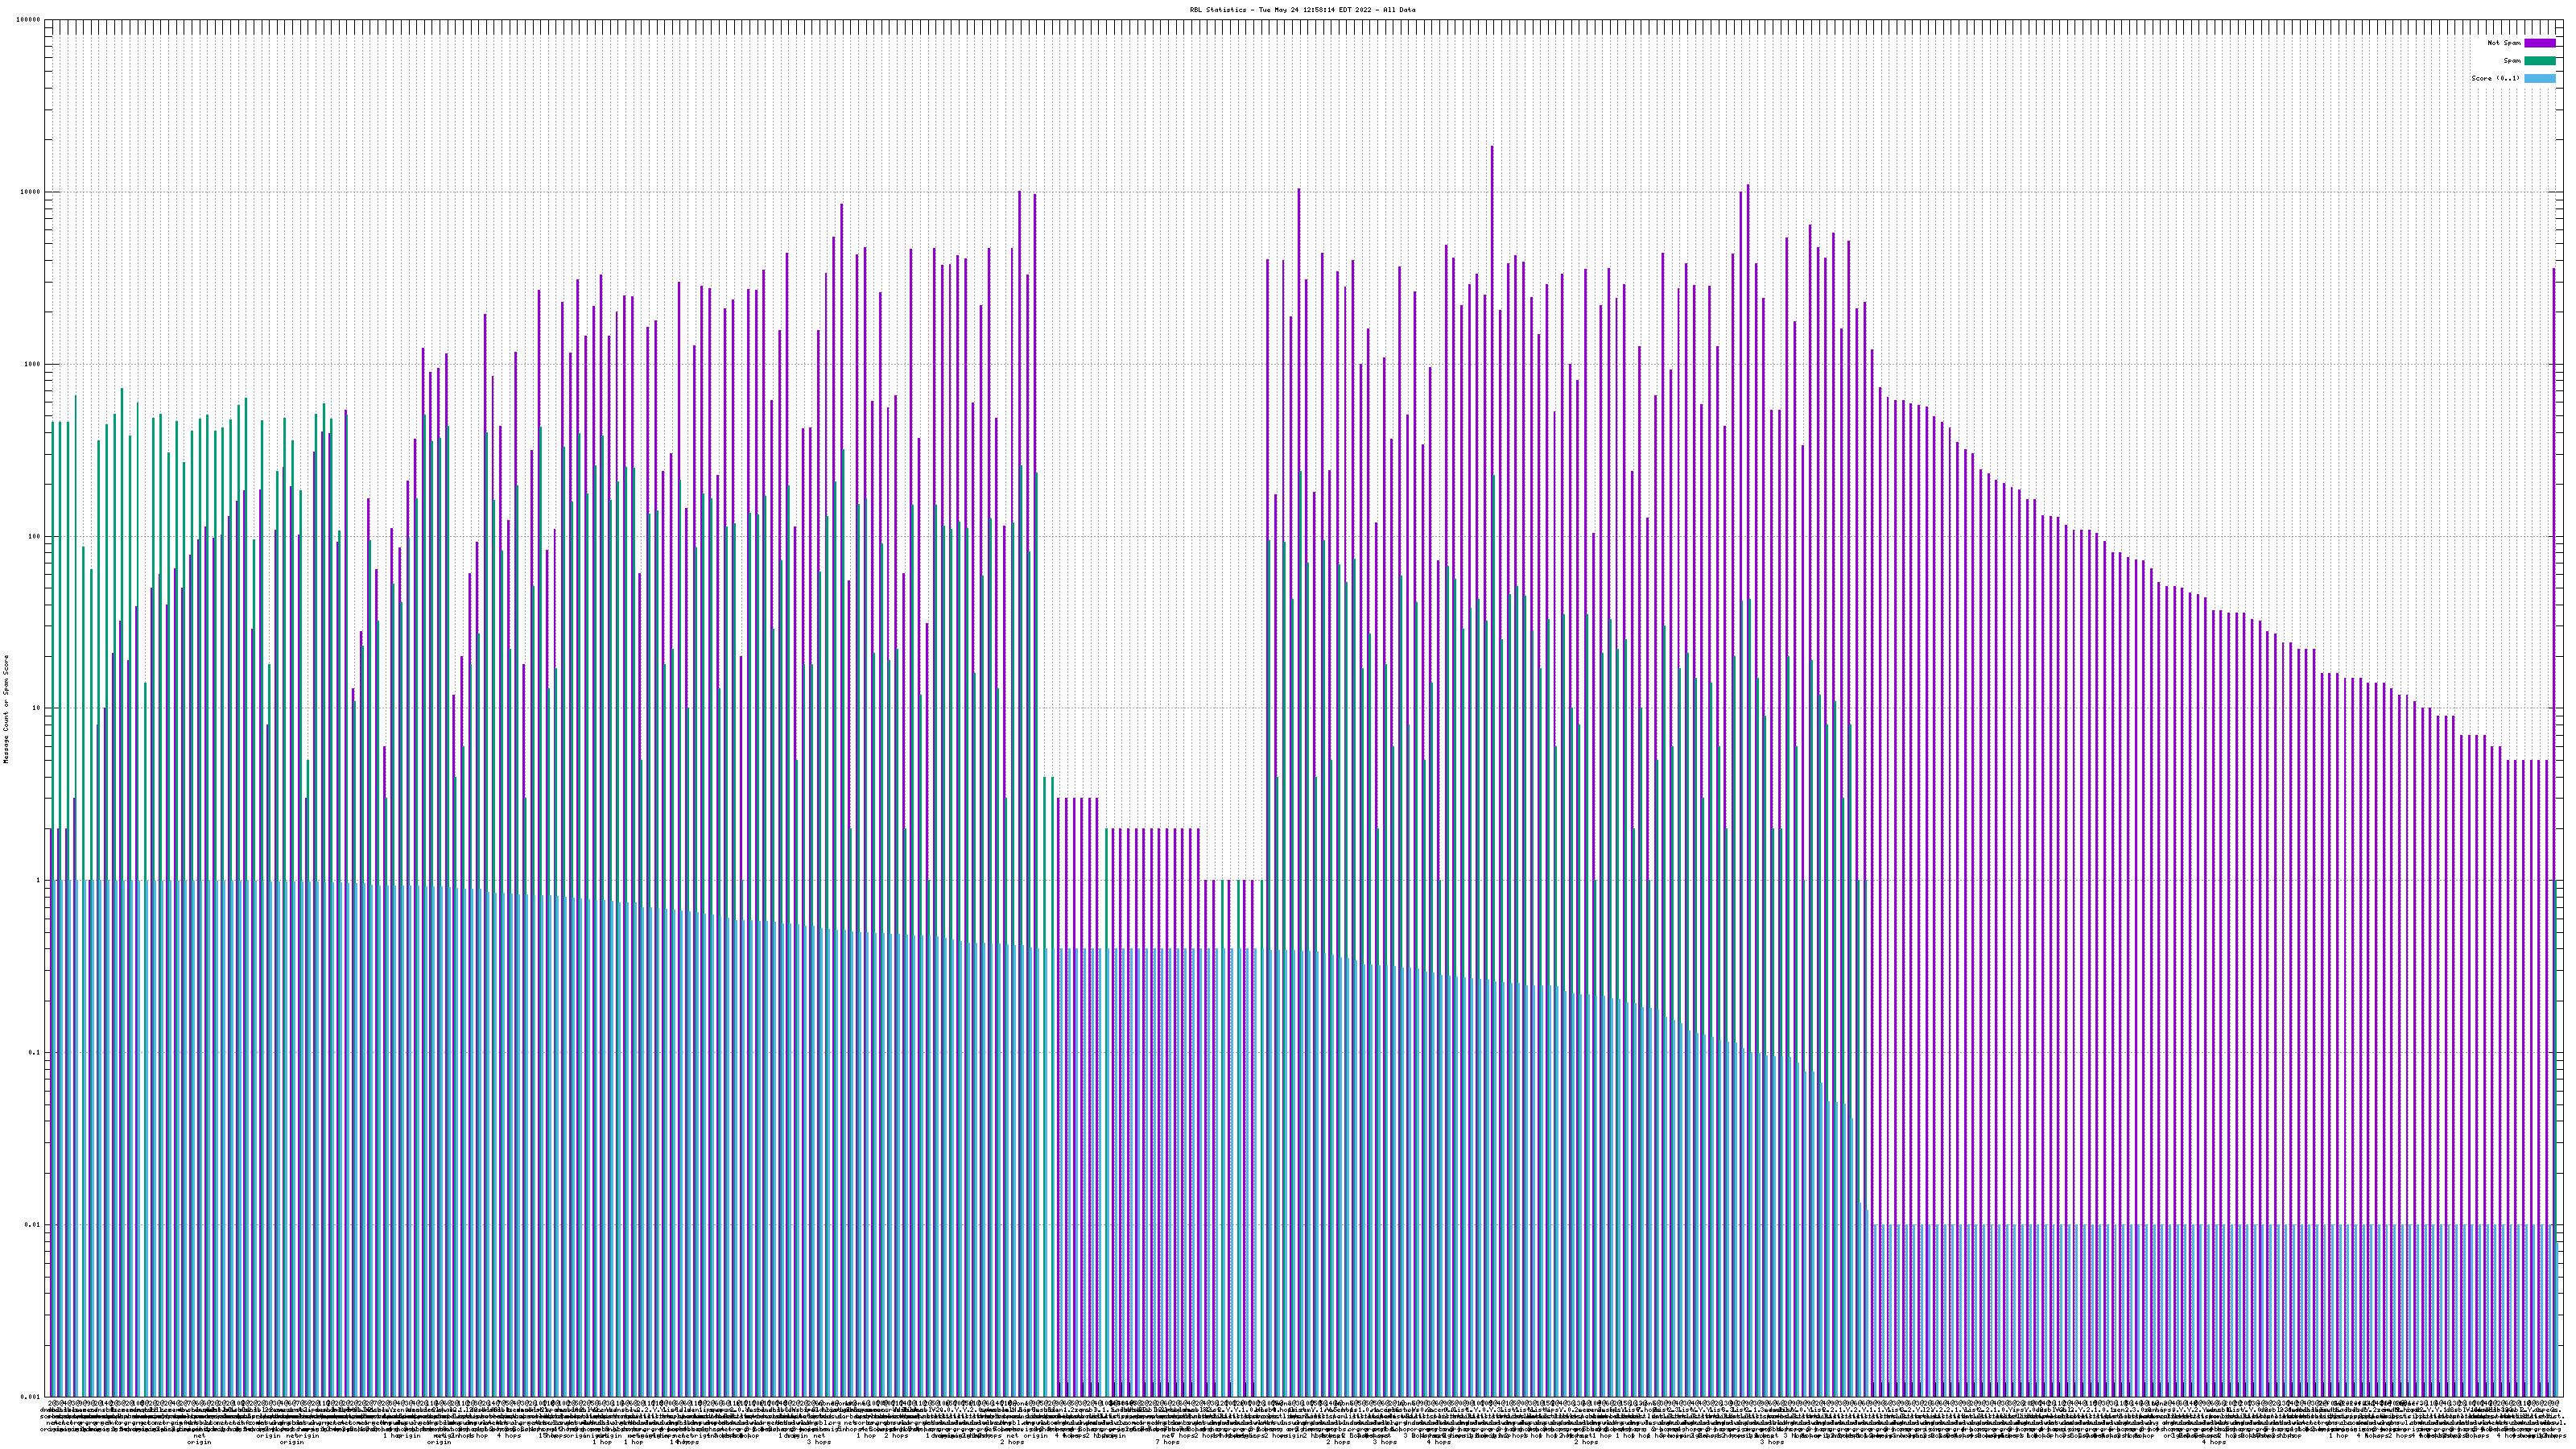Select the 'Spam' legend text label
The width and height of the screenshot is (2576, 1449).
point(2512,61)
